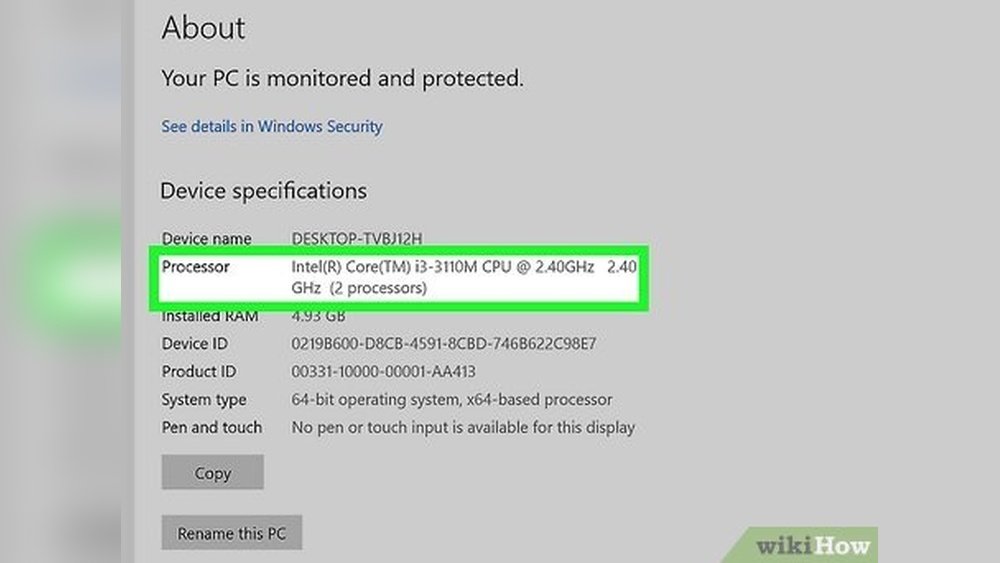This screenshot has width=1000, height=563.
Task: Click the 64-bit operating system text
Action: pyautogui.click(x=451, y=400)
